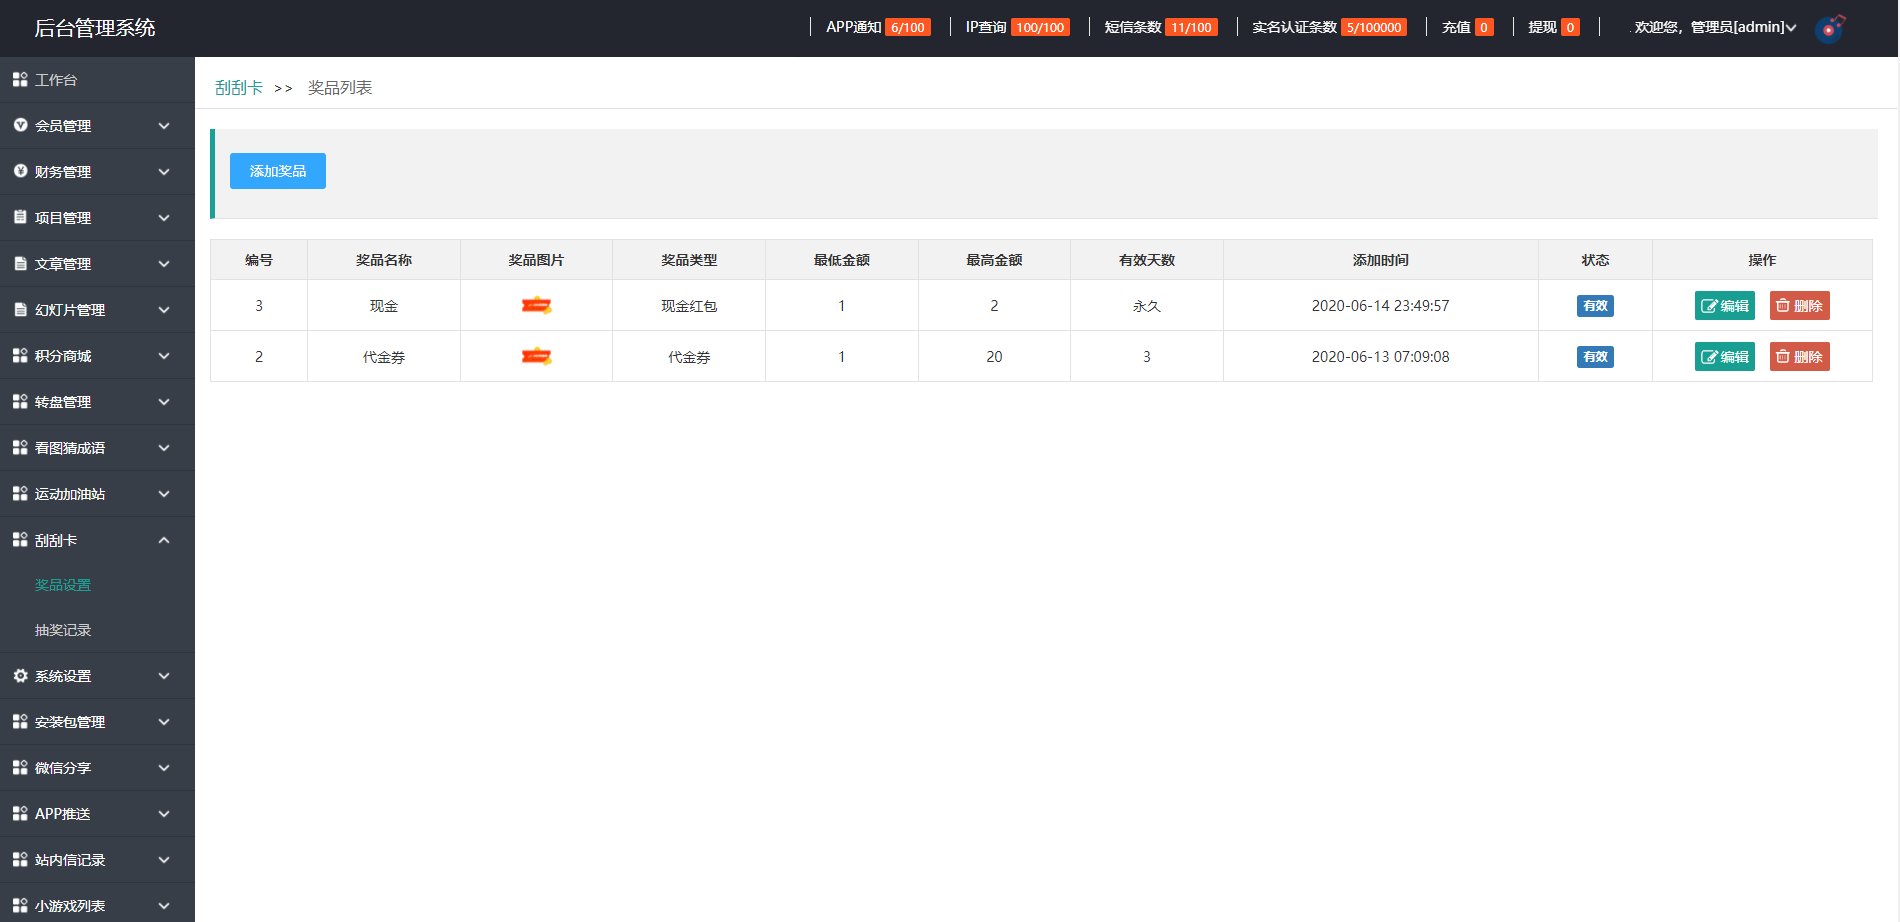Click the 系统设置 gear icon
This screenshot has width=1900, height=922.
[x=20, y=676]
